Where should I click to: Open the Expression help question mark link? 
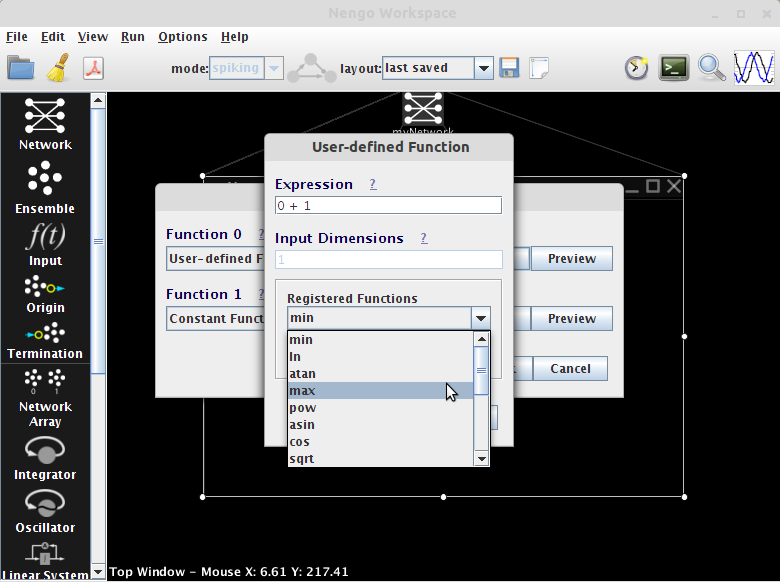click(373, 185)
